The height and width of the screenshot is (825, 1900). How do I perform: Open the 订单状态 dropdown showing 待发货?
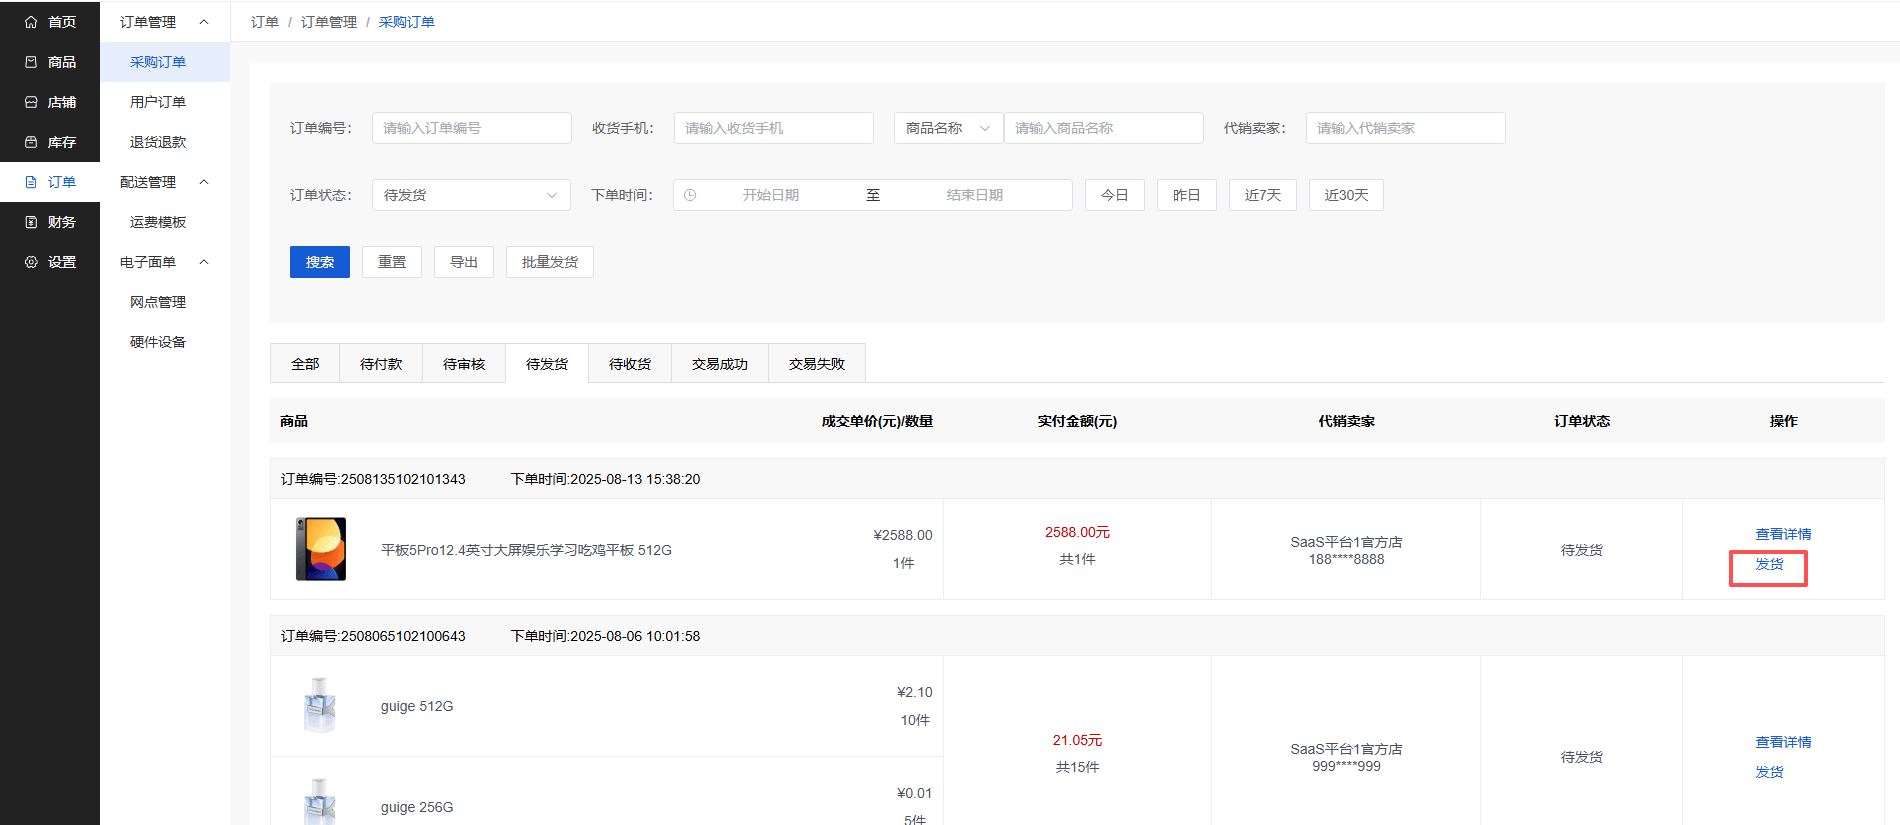click(471, 195)
